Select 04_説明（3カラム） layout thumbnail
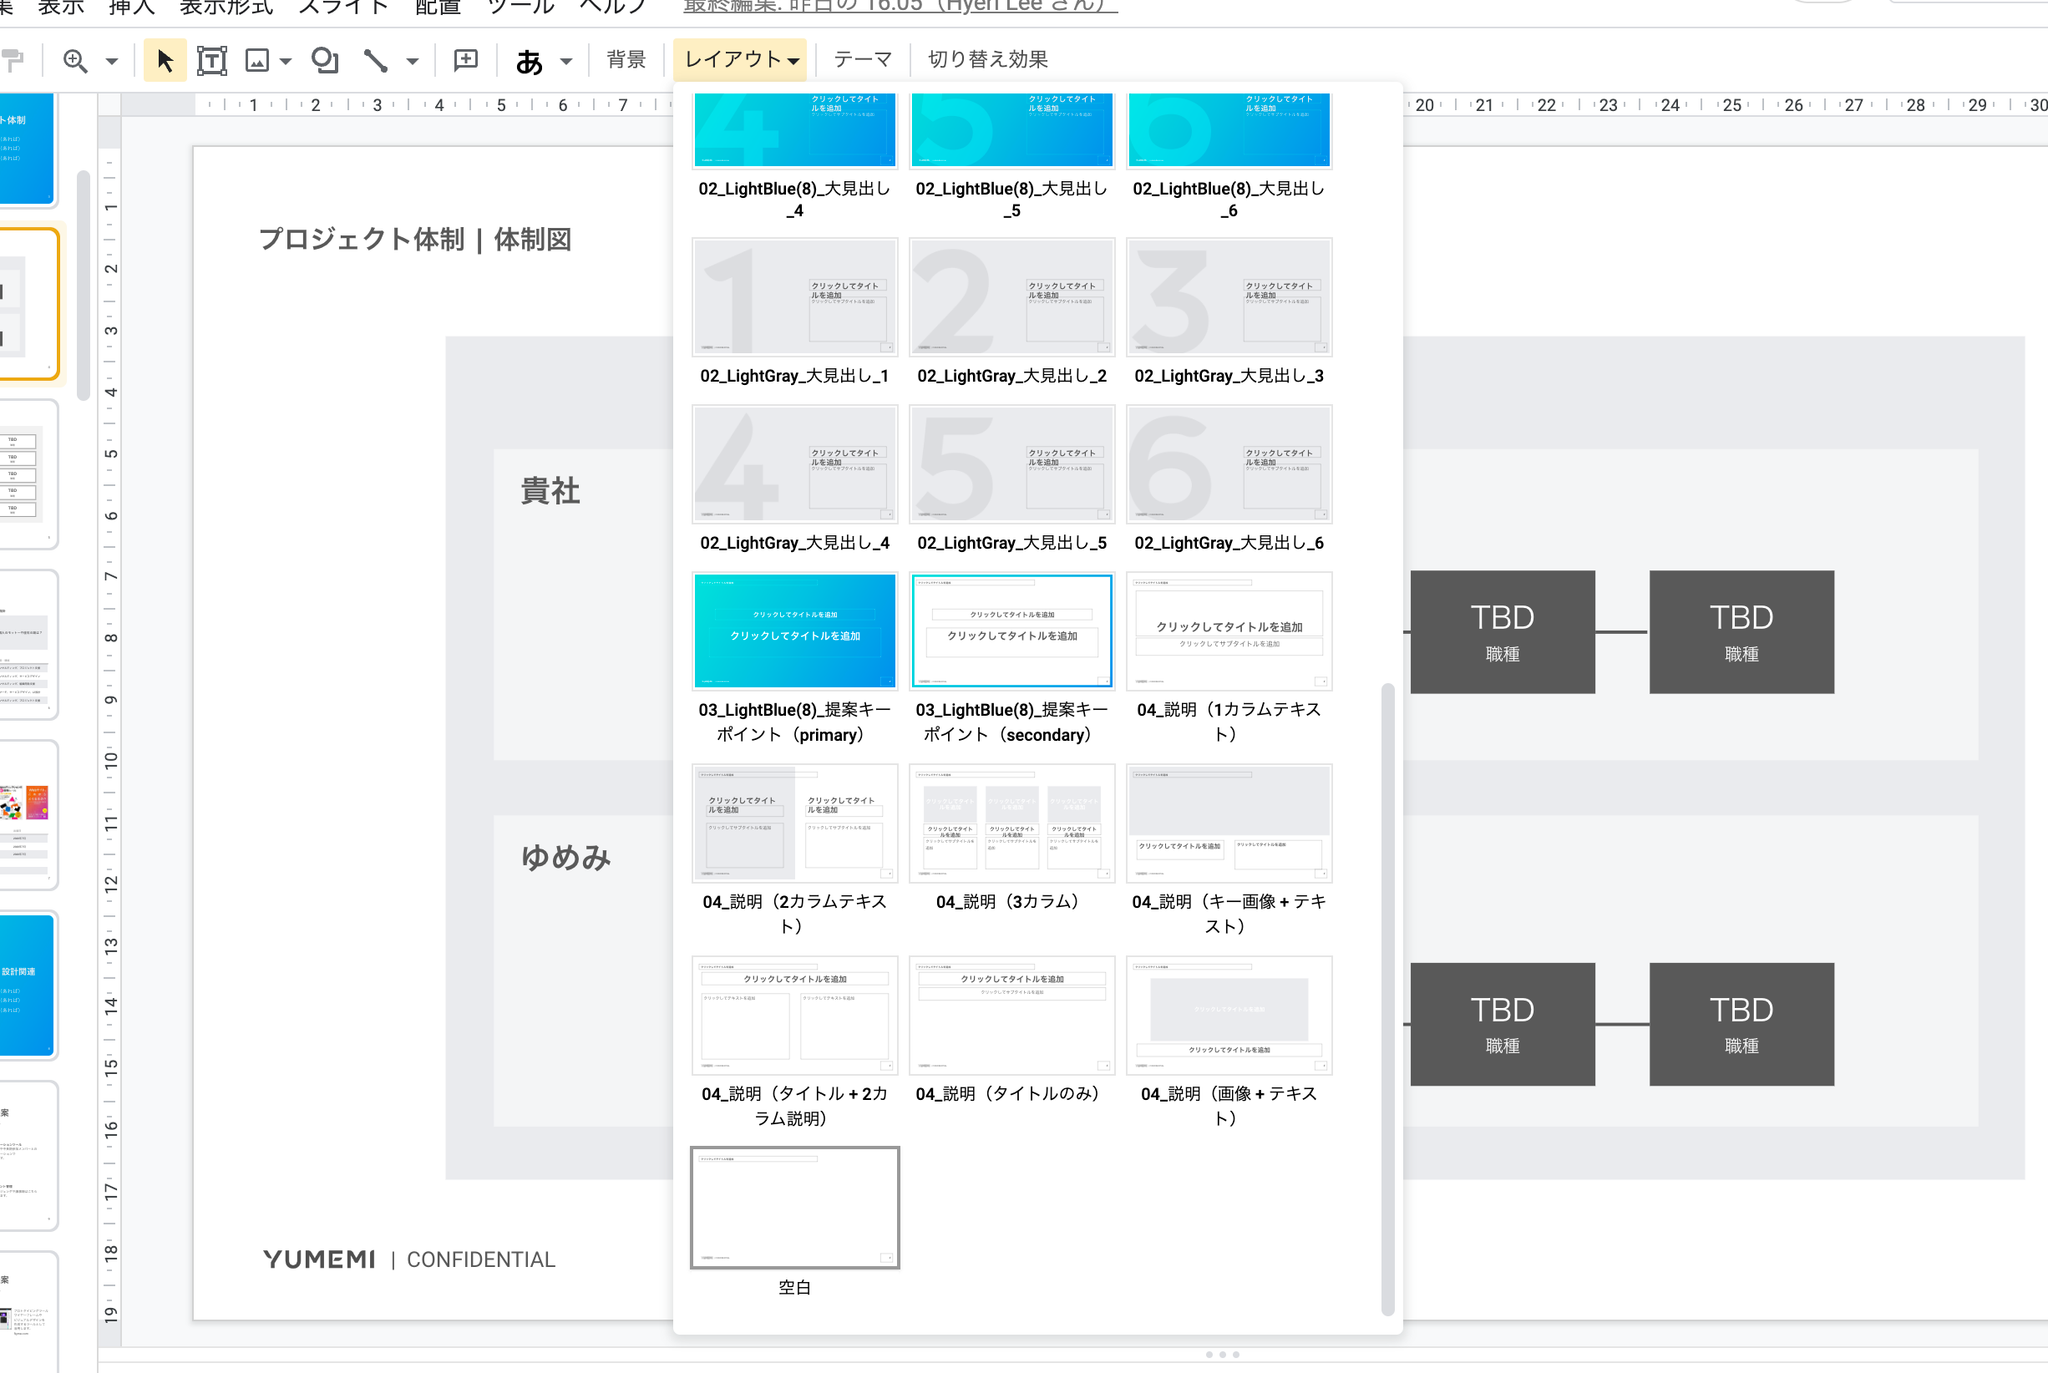The height and width of the screenshot is (1373, 2048). pos(1012,824)
